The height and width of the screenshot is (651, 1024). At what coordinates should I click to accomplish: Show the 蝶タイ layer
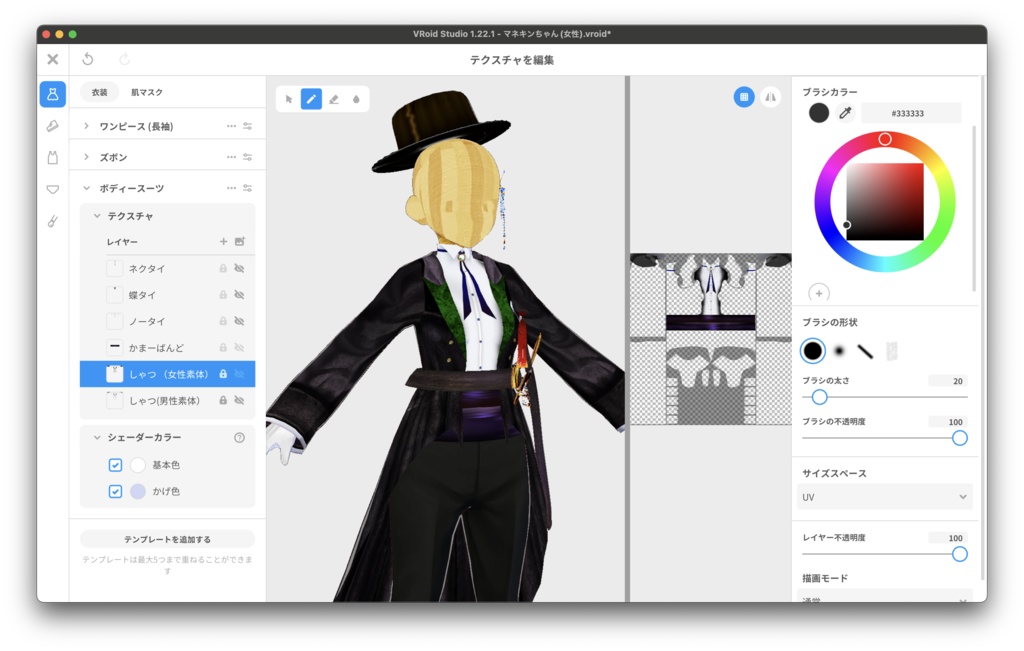pyautogui.click(x=240, y=295)
